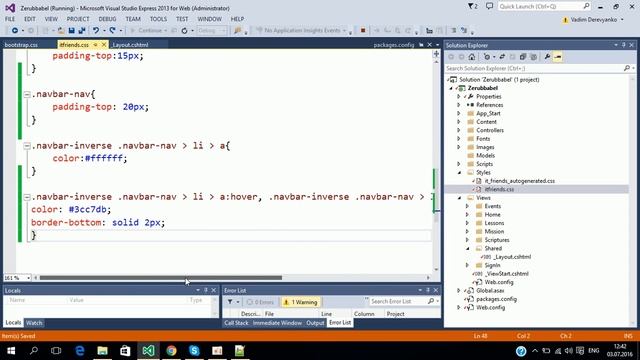Toggle the 0 Errors filter button
The height and width of the screenshot is (360, 640).
pyautogui.click(x=260, y=302)
